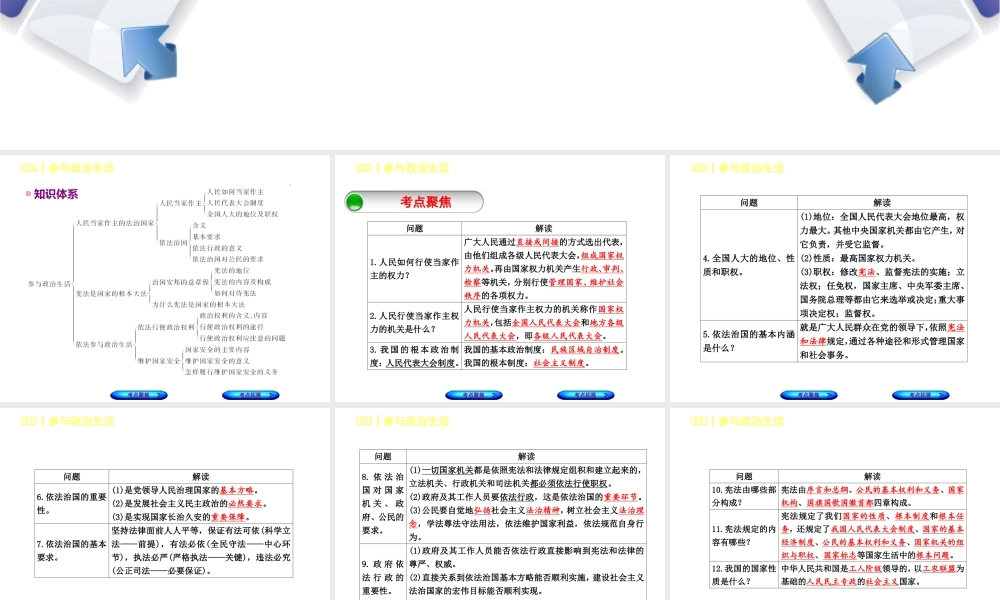
Task: Open the 知识体系 mind-map slide
Action: (165, 278)
